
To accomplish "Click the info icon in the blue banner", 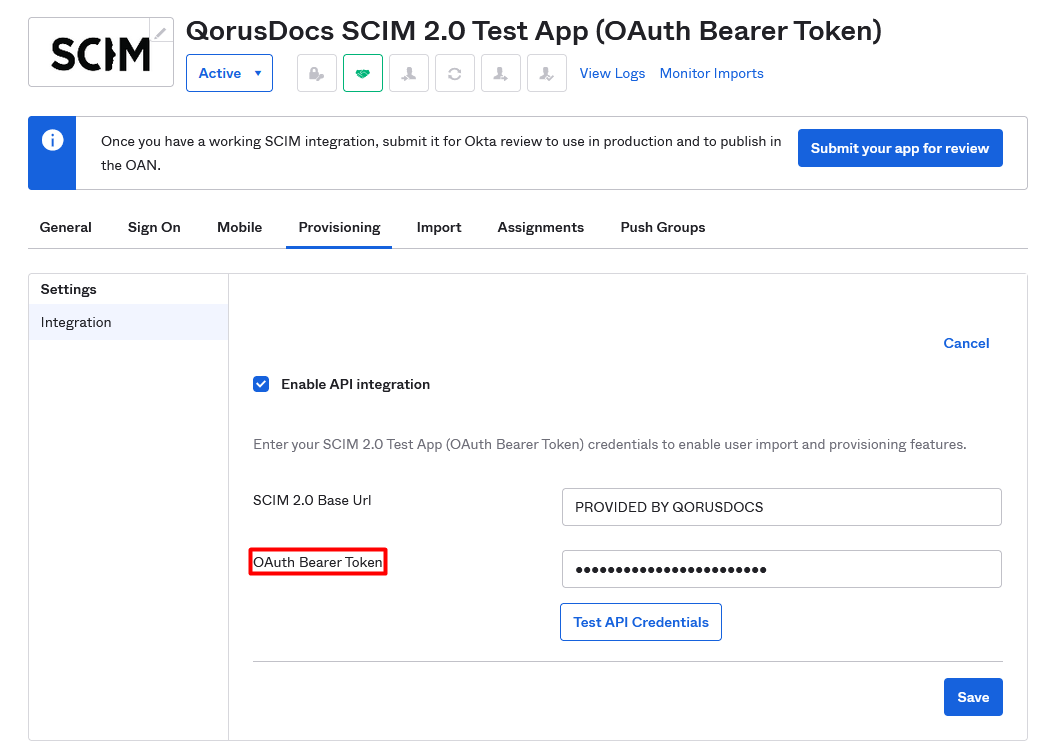I will coord(52,140).
